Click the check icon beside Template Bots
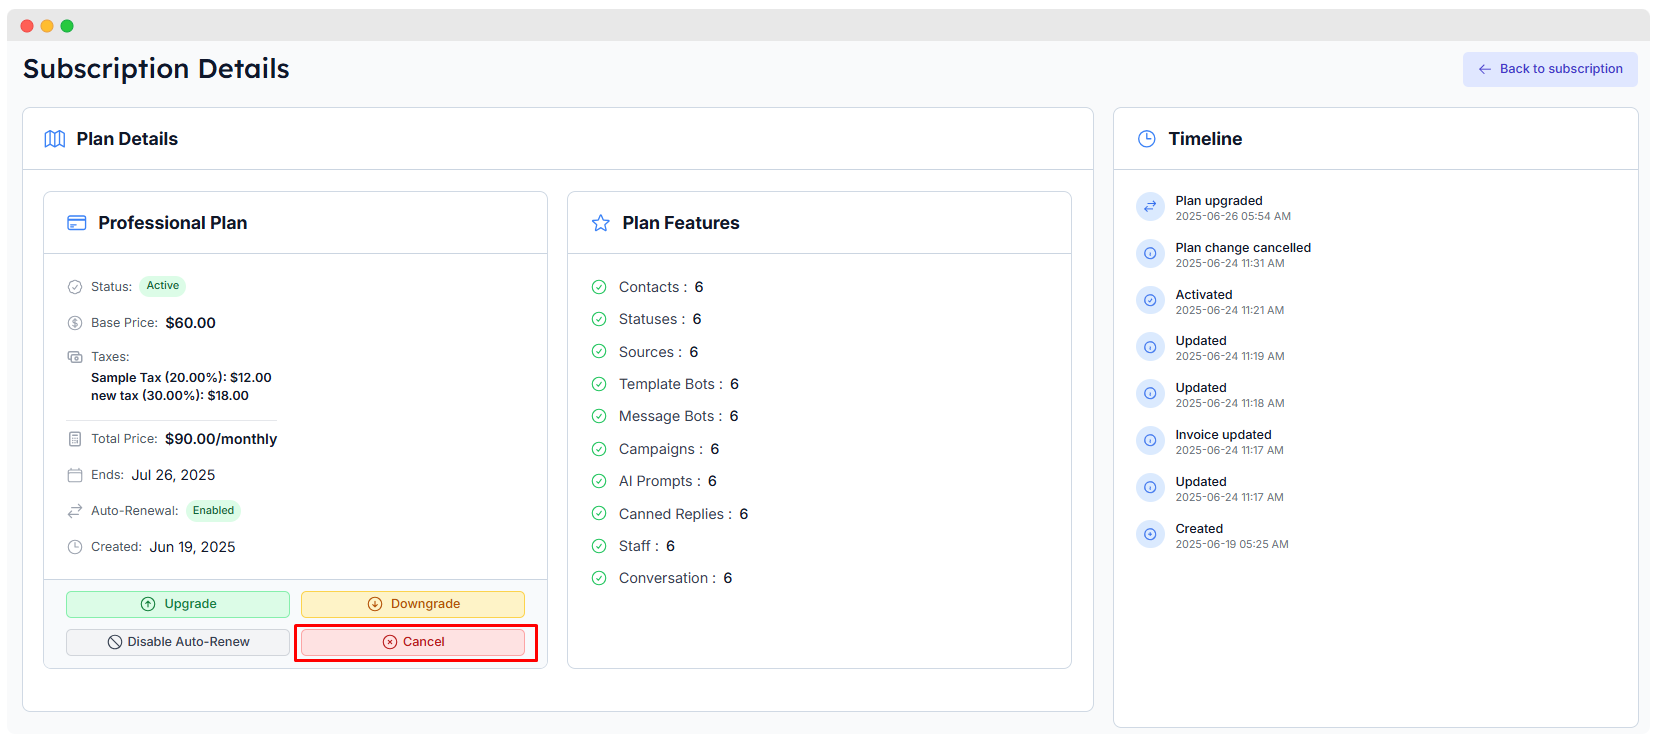Viewport: 1657px width, 743px height. coord(599,384)
